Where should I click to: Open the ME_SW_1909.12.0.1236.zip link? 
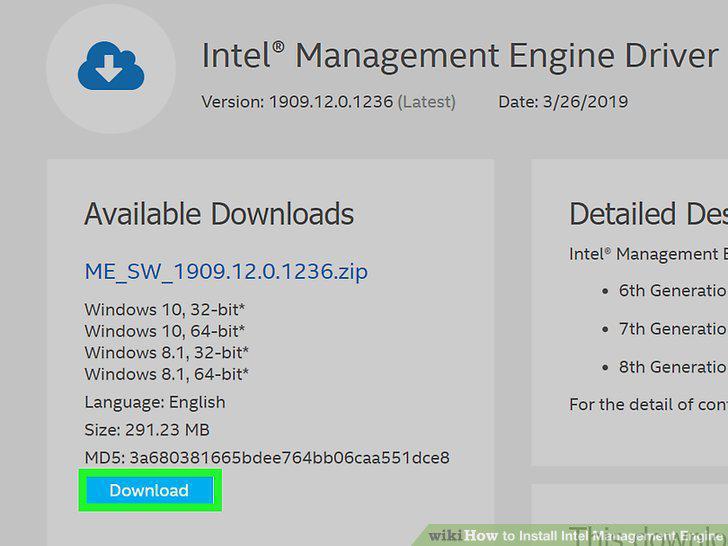pos(226,271)
